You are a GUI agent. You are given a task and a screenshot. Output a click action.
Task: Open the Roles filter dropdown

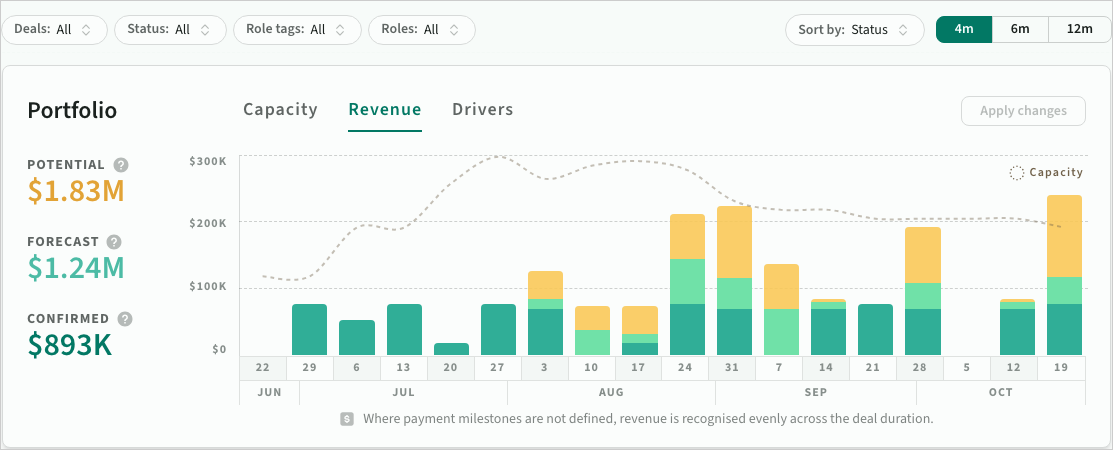point(422,30)
